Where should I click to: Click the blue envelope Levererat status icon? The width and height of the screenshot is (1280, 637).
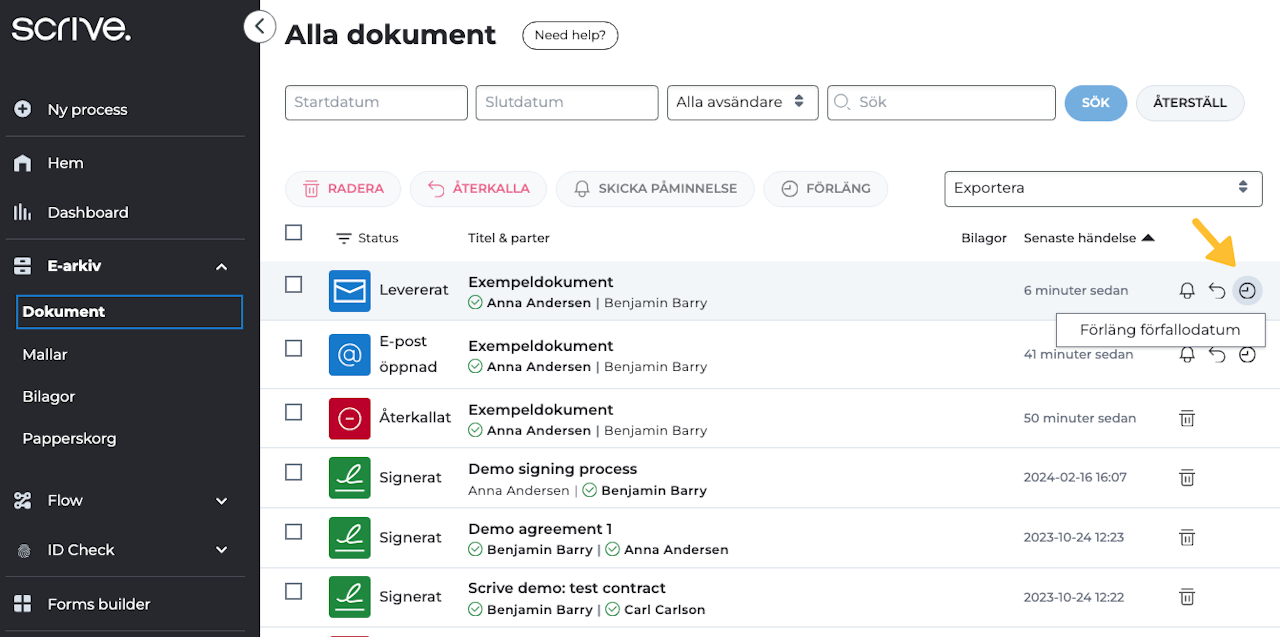[x=349, y=291]
